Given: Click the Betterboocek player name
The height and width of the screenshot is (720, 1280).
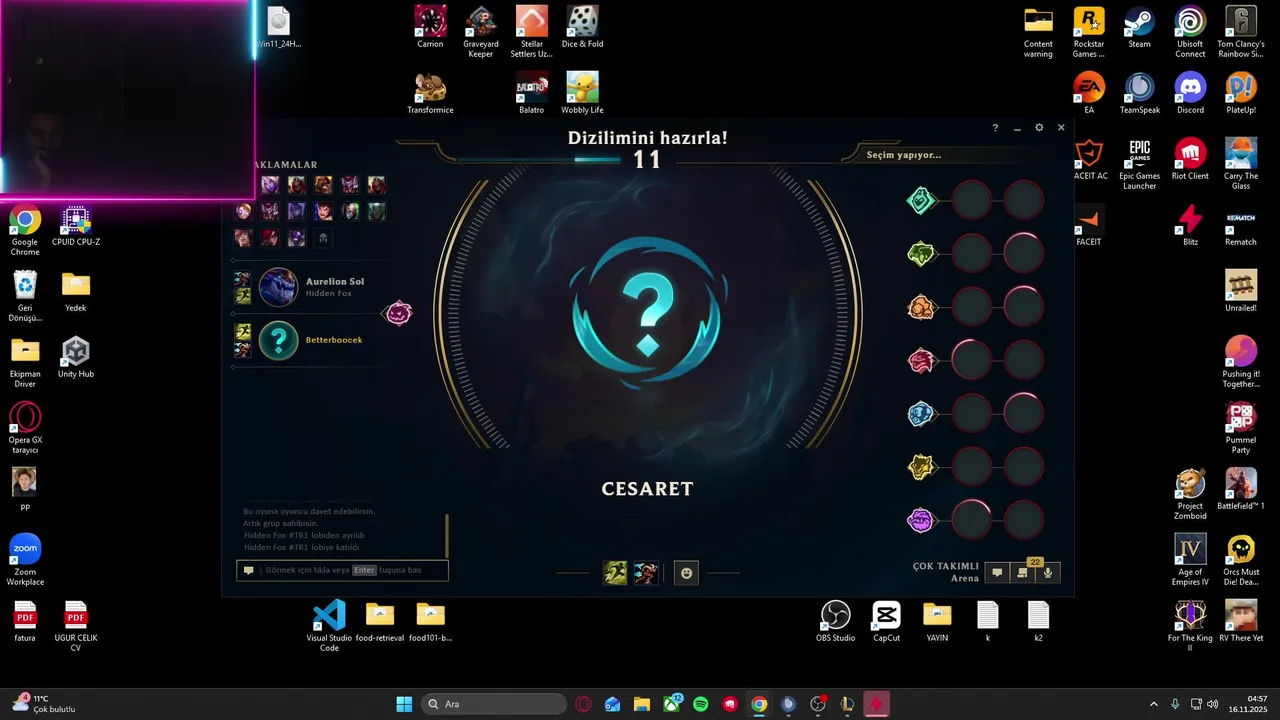Looking at the screenshot, I should [334, 340].
